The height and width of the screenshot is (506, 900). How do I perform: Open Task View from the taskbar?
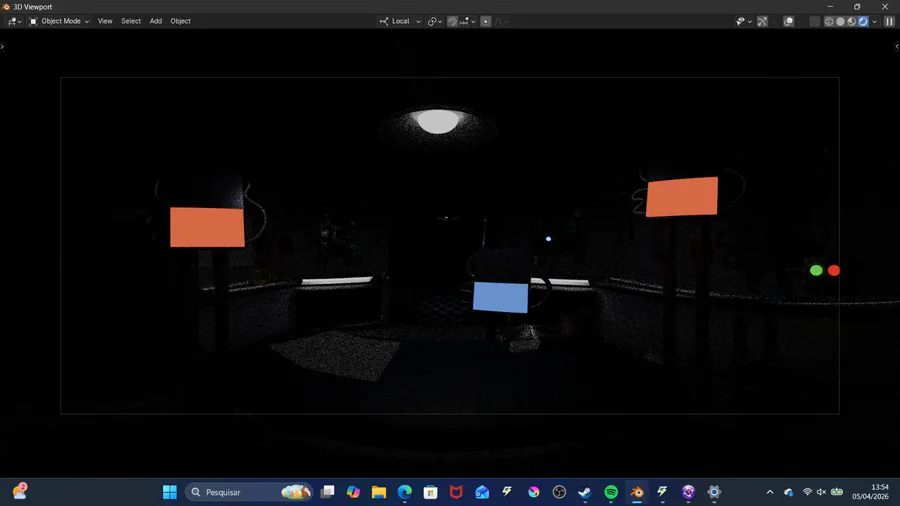coord(327,492)
